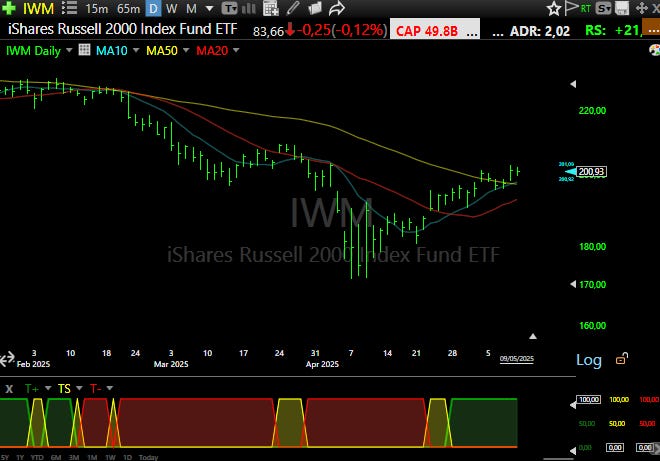
Task: Click the iShares Russell 2000 Index Fund ETF title
Action: (122, 29)
